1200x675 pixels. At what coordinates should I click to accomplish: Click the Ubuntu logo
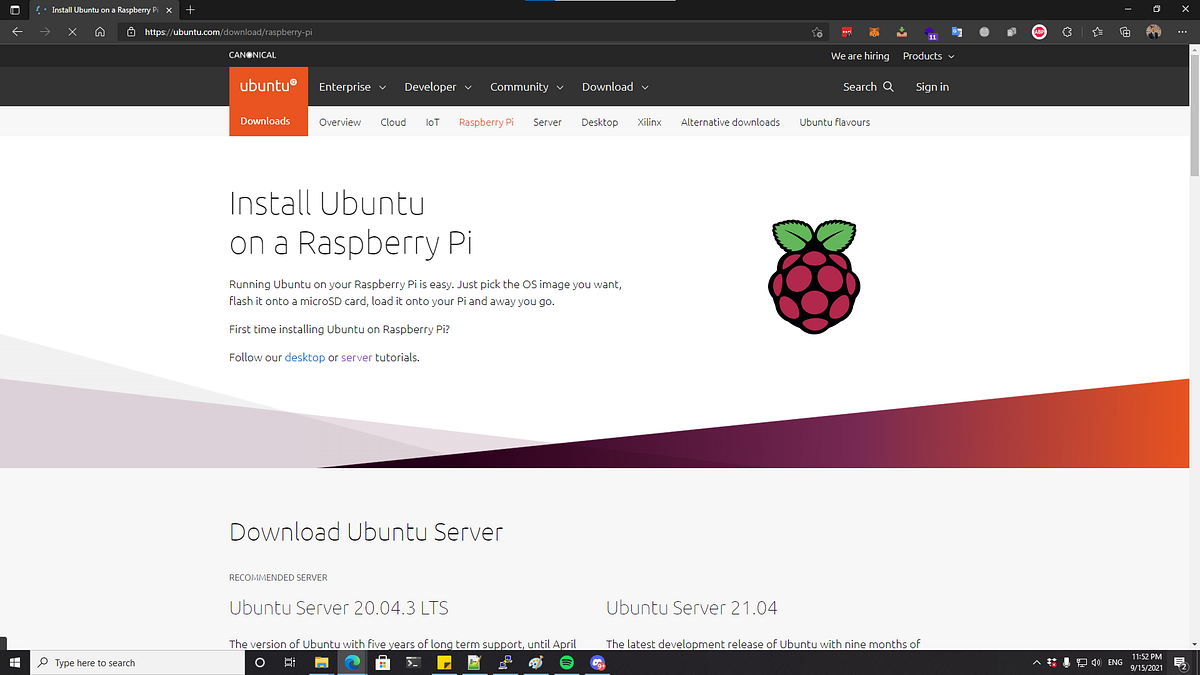[268, 87]
